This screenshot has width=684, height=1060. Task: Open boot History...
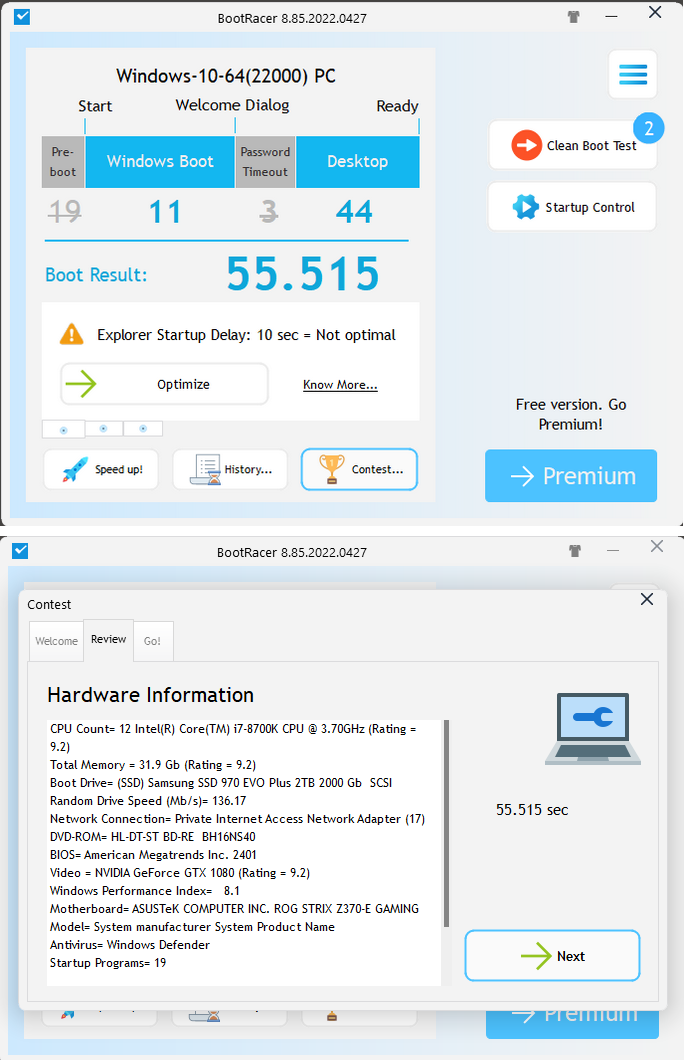230,469
